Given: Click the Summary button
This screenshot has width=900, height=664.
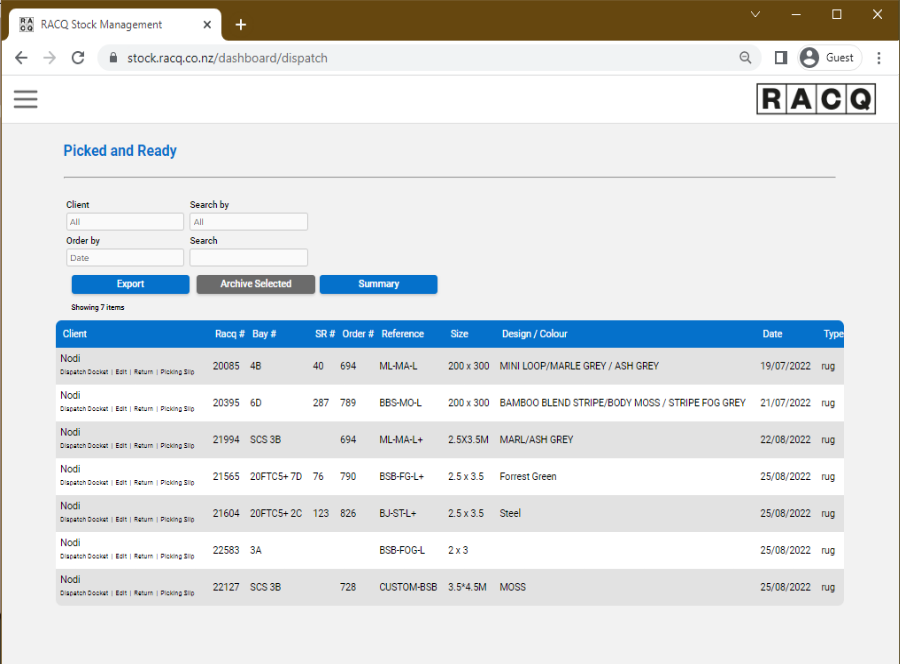Looking at the screenshot, I should click(378, 284).
